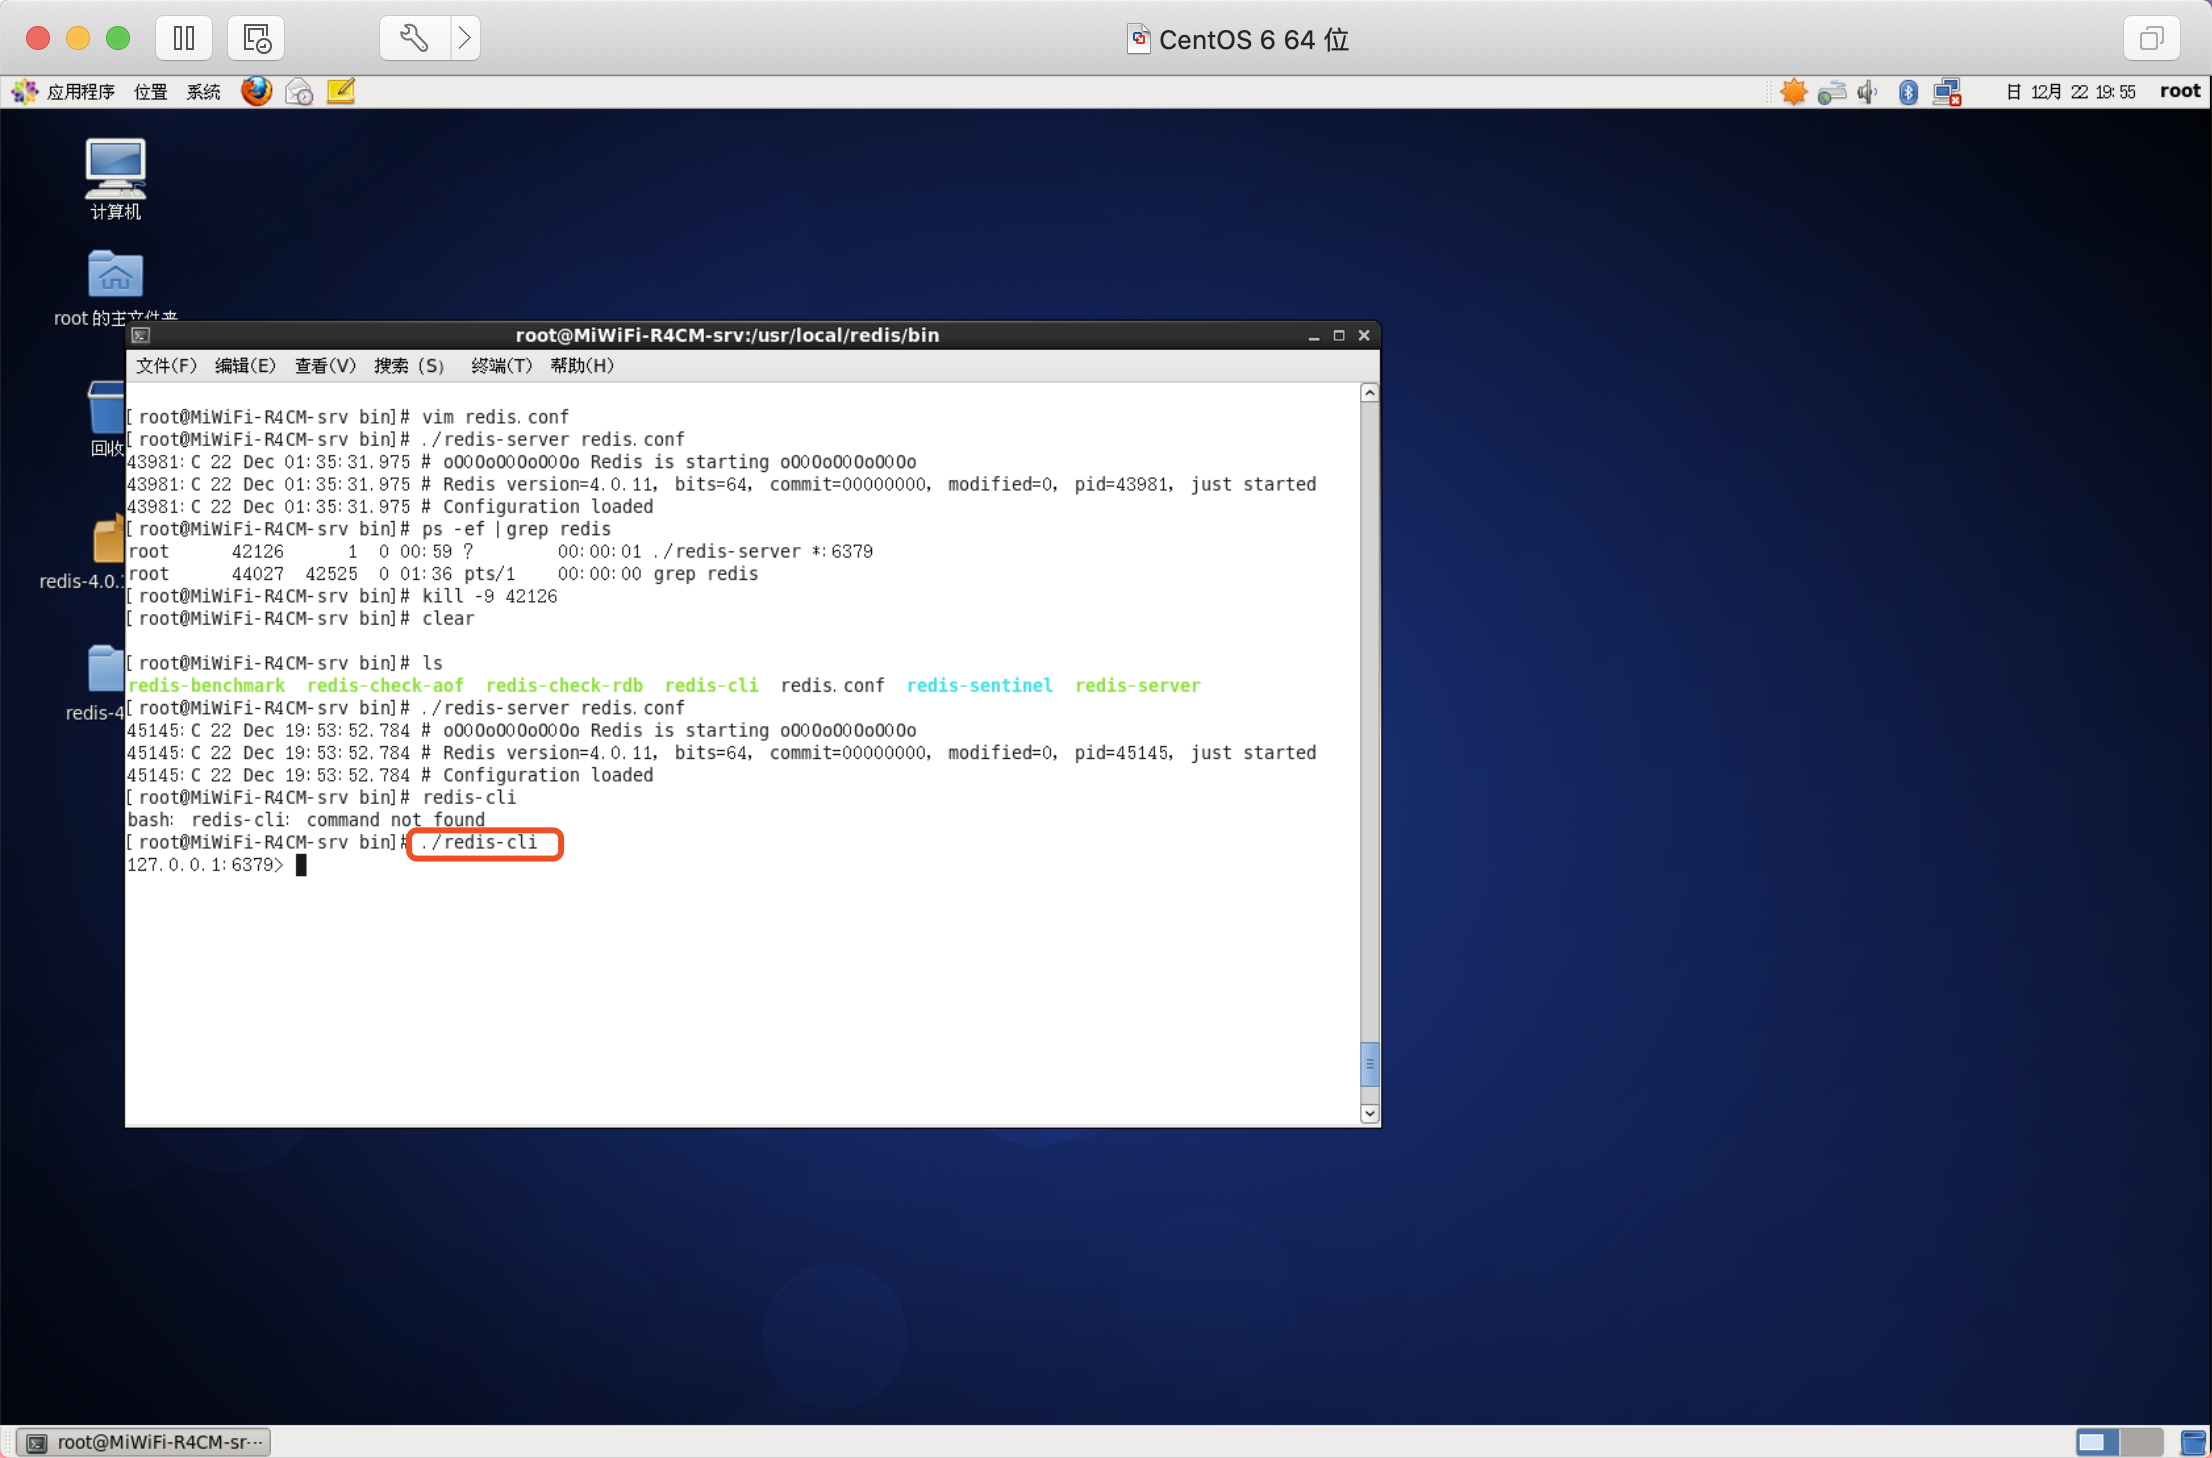The width and height of the screenshot is (2212, 1458).
Task: Open the VM settings wrench icon
Action: tap(414, 38)
